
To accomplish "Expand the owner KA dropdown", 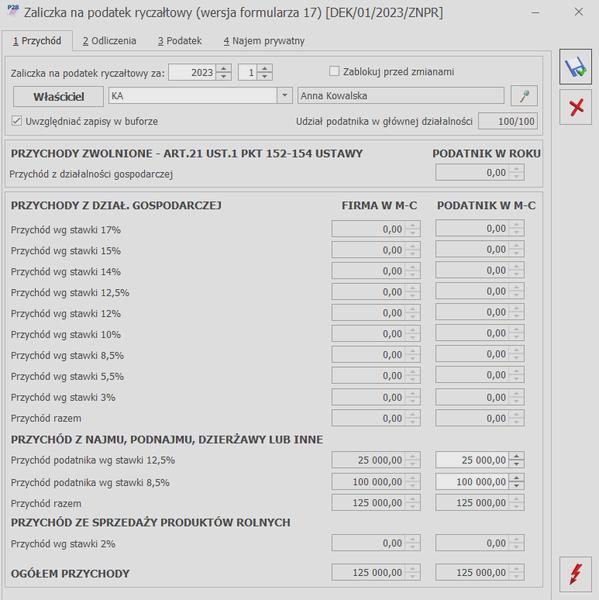I will (x=284, y=95).
